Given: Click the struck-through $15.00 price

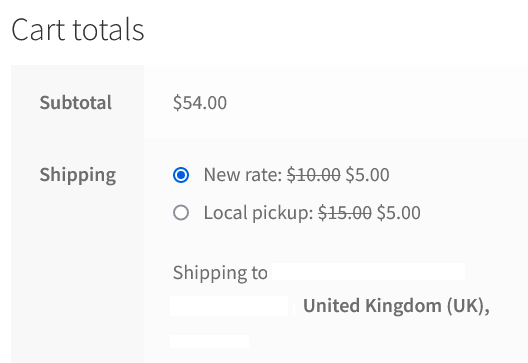Looking at the screenshot, I should (345, 213).
